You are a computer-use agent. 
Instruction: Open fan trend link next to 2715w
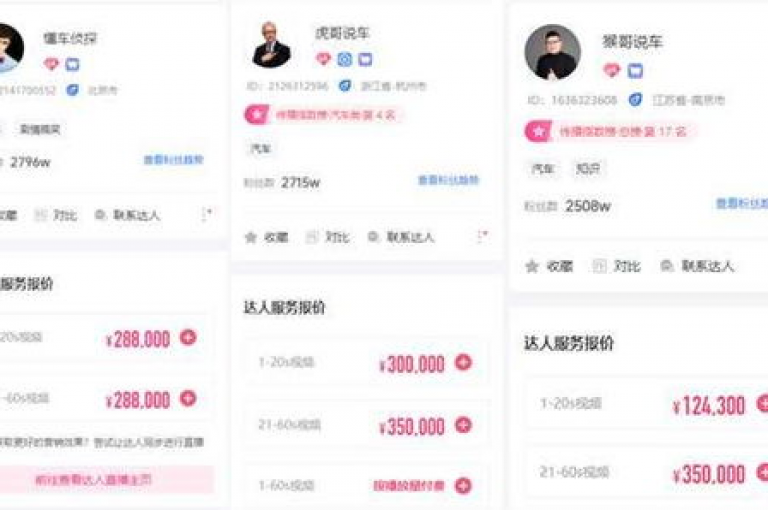[x=448, y=180]
